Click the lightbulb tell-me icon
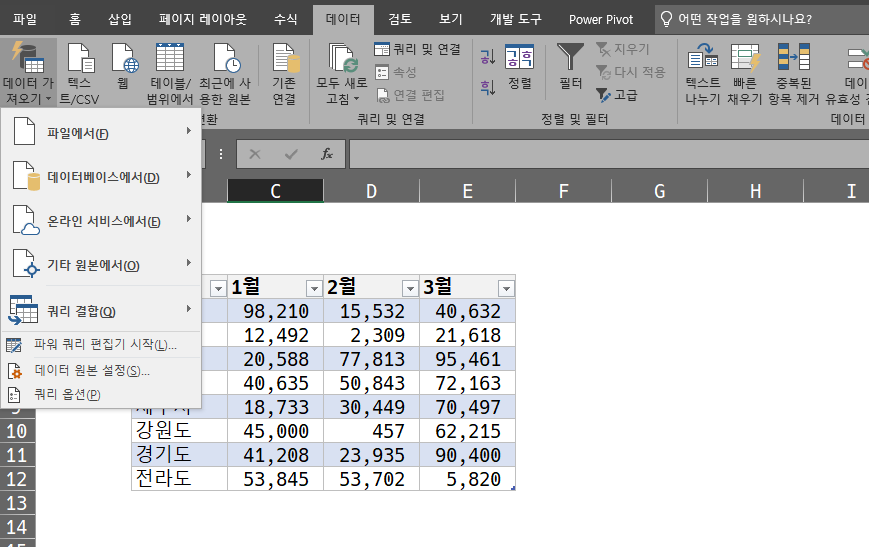The height and width of the screenshot is (547, 869). 666,19
